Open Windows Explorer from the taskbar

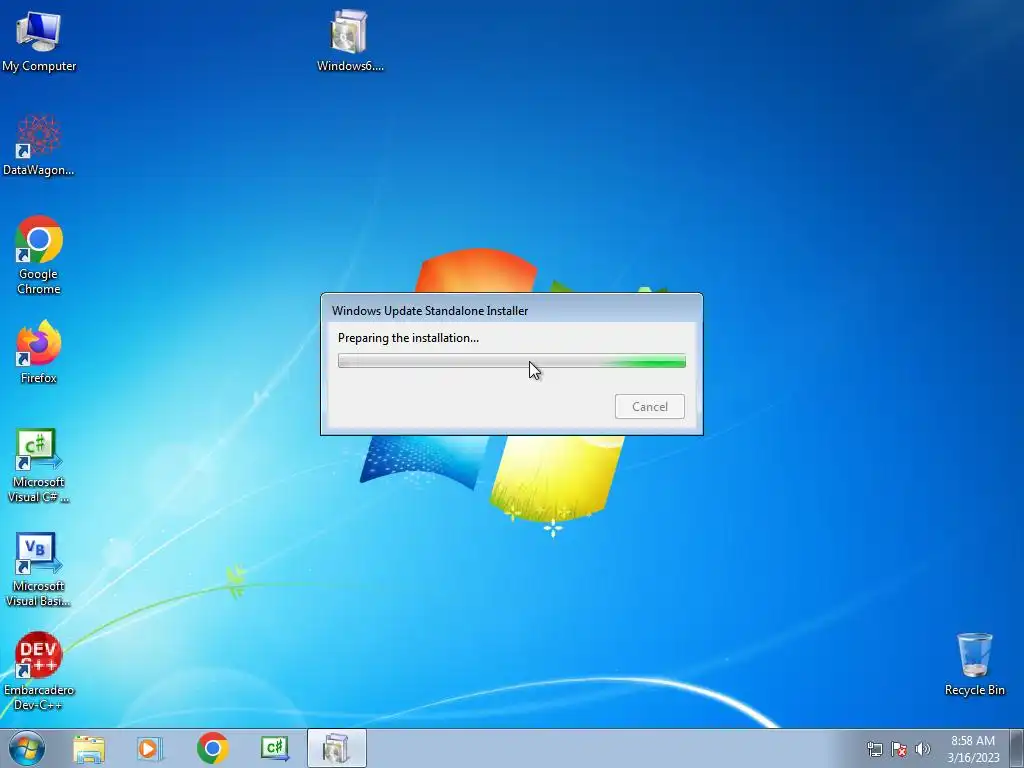[x=89, y=749]
